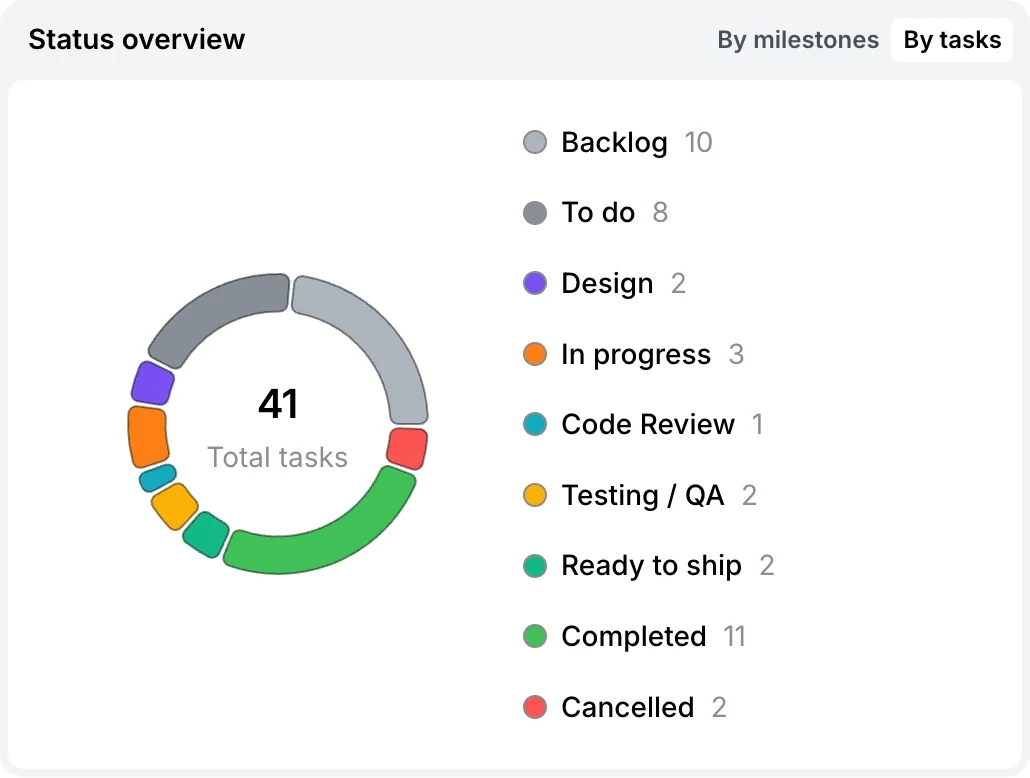Click the Completed count of 11
1030x778 pixels.
click(x=734, y=637)
